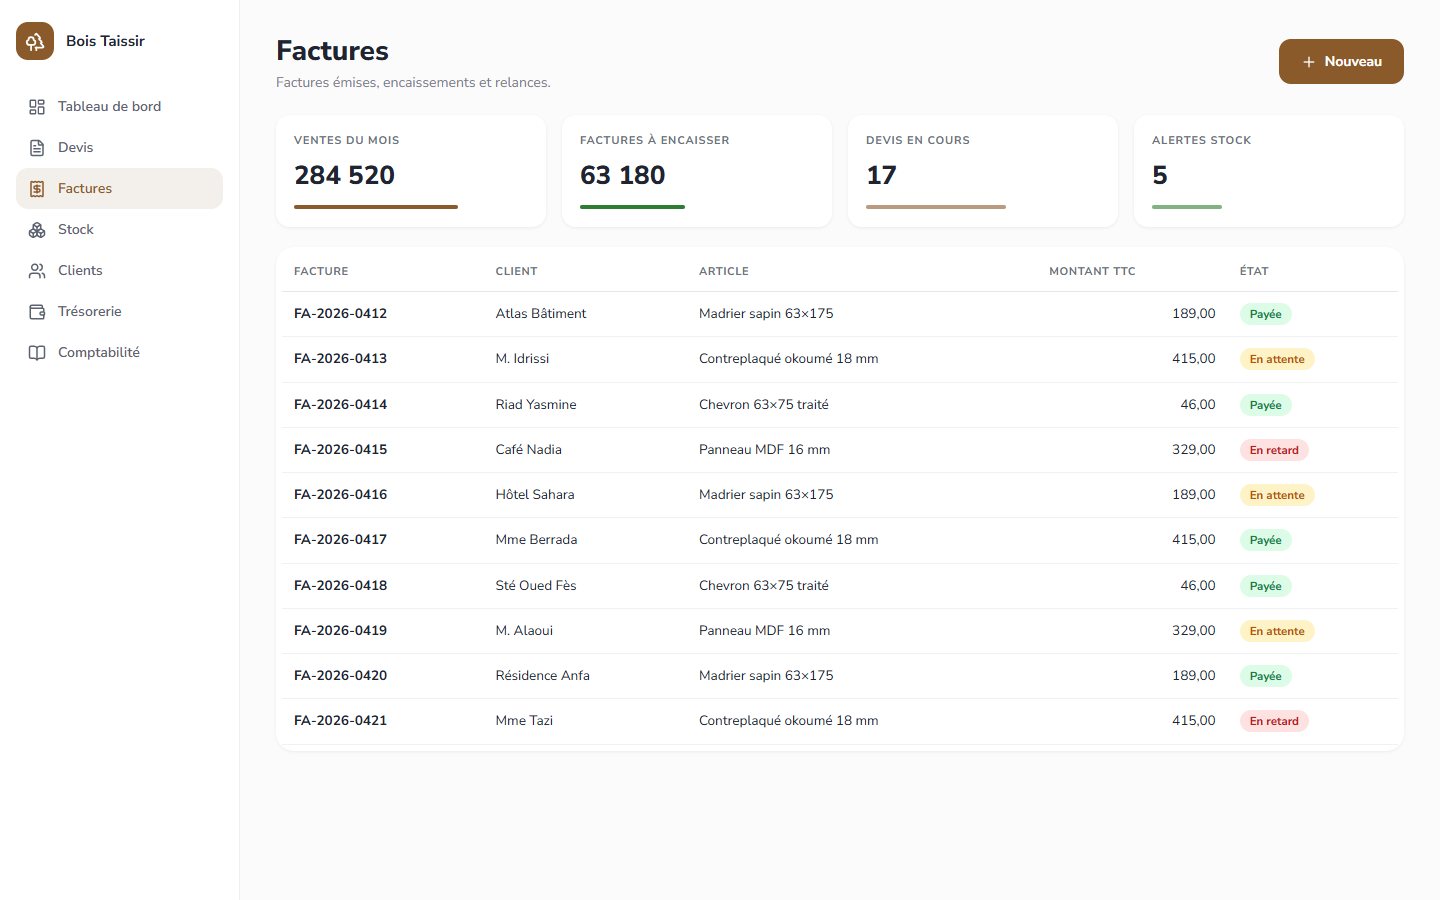Select Comptabilité in the sidebar
The width and height of the screenshot is (1440, 900).
pyautogui.click(x=119, y=353)
